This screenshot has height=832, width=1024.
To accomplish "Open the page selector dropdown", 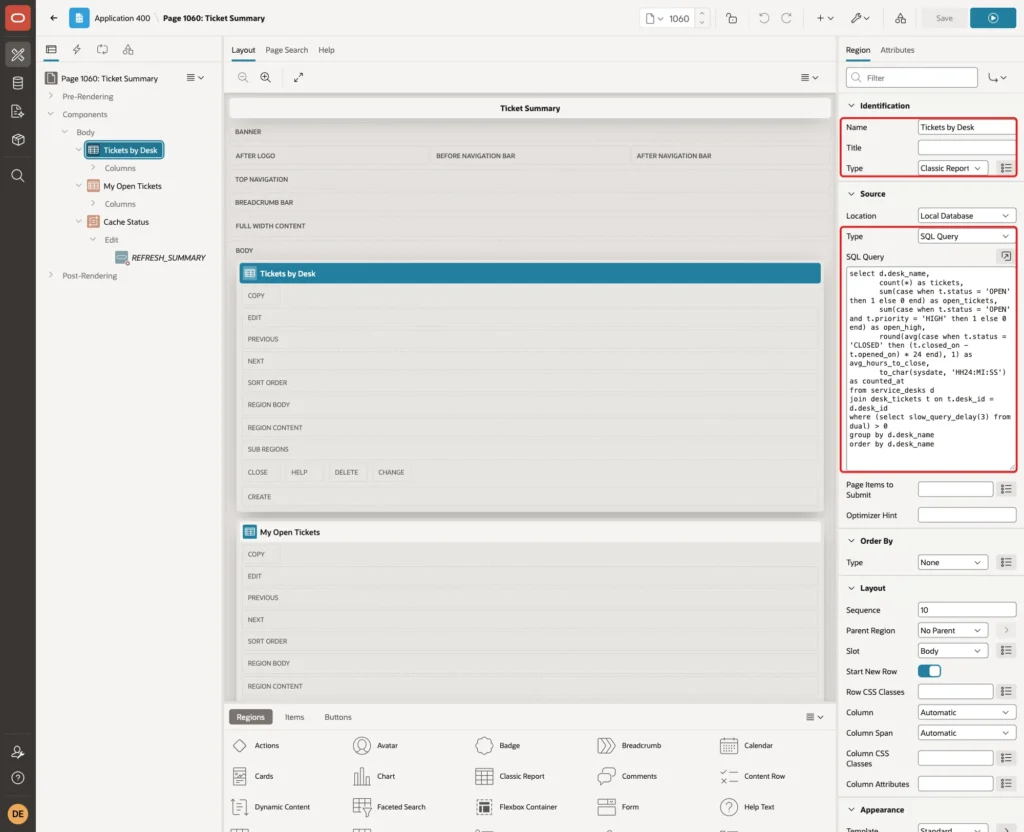I will (654, 18).
